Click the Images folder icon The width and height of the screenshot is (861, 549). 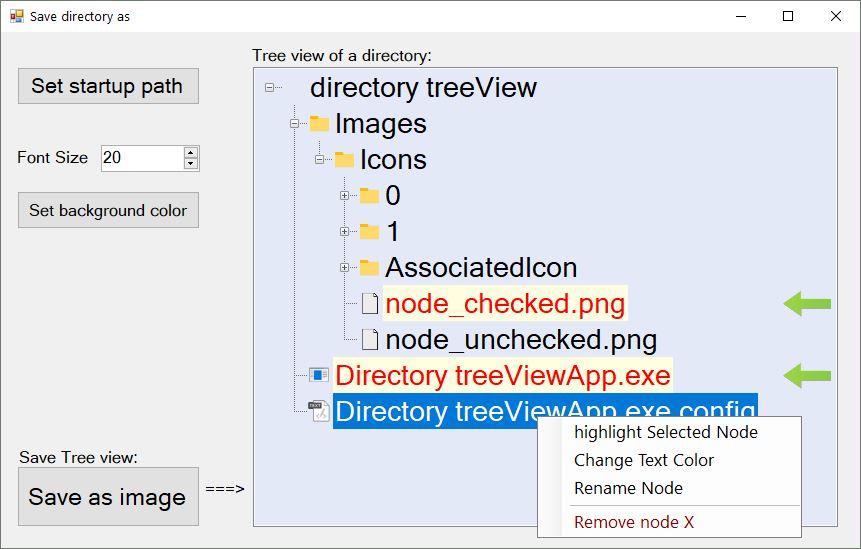pyautogui.click(x=319, y=124)
